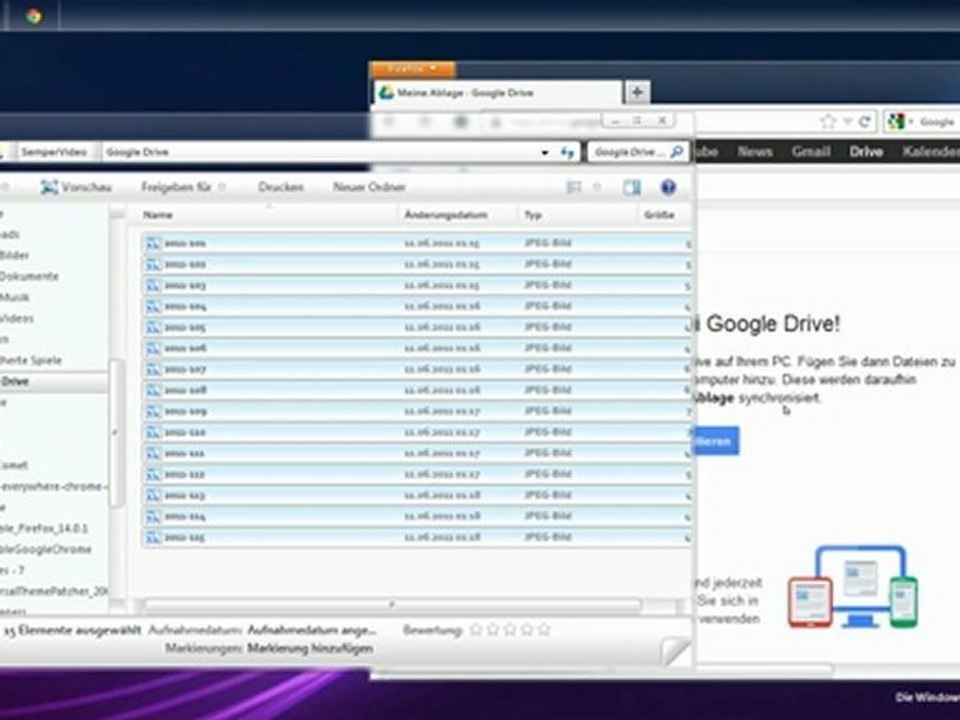The width and height of the screenshot is (960, 720).
Task: Click the magnifier icon in Explorer search
Action: coord(677,152)
